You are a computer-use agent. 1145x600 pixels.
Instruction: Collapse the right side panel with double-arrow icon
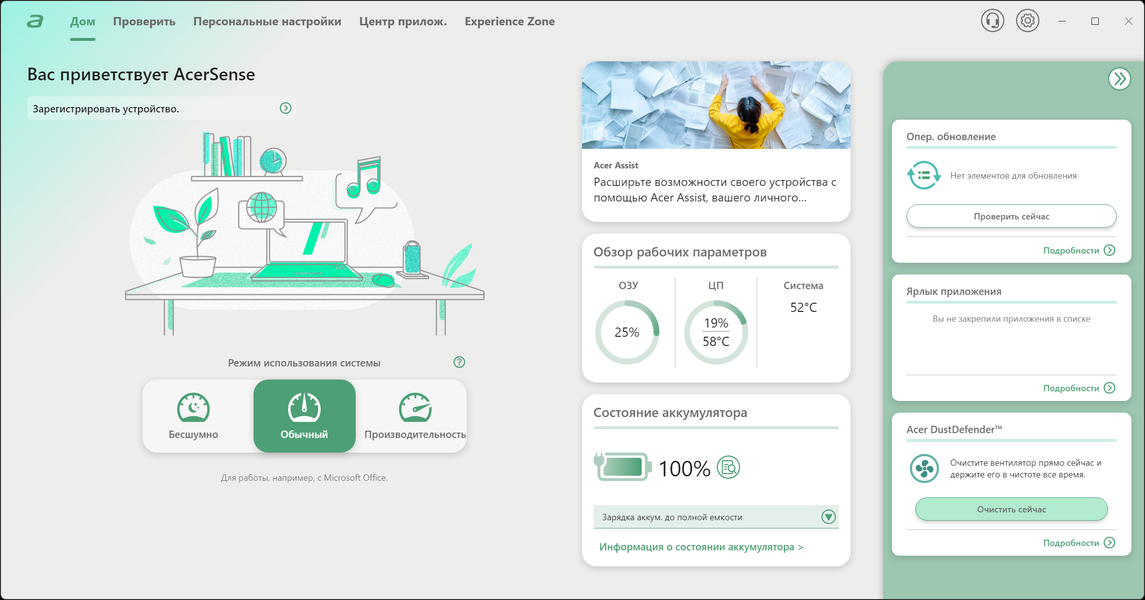tap(1119, 78)
